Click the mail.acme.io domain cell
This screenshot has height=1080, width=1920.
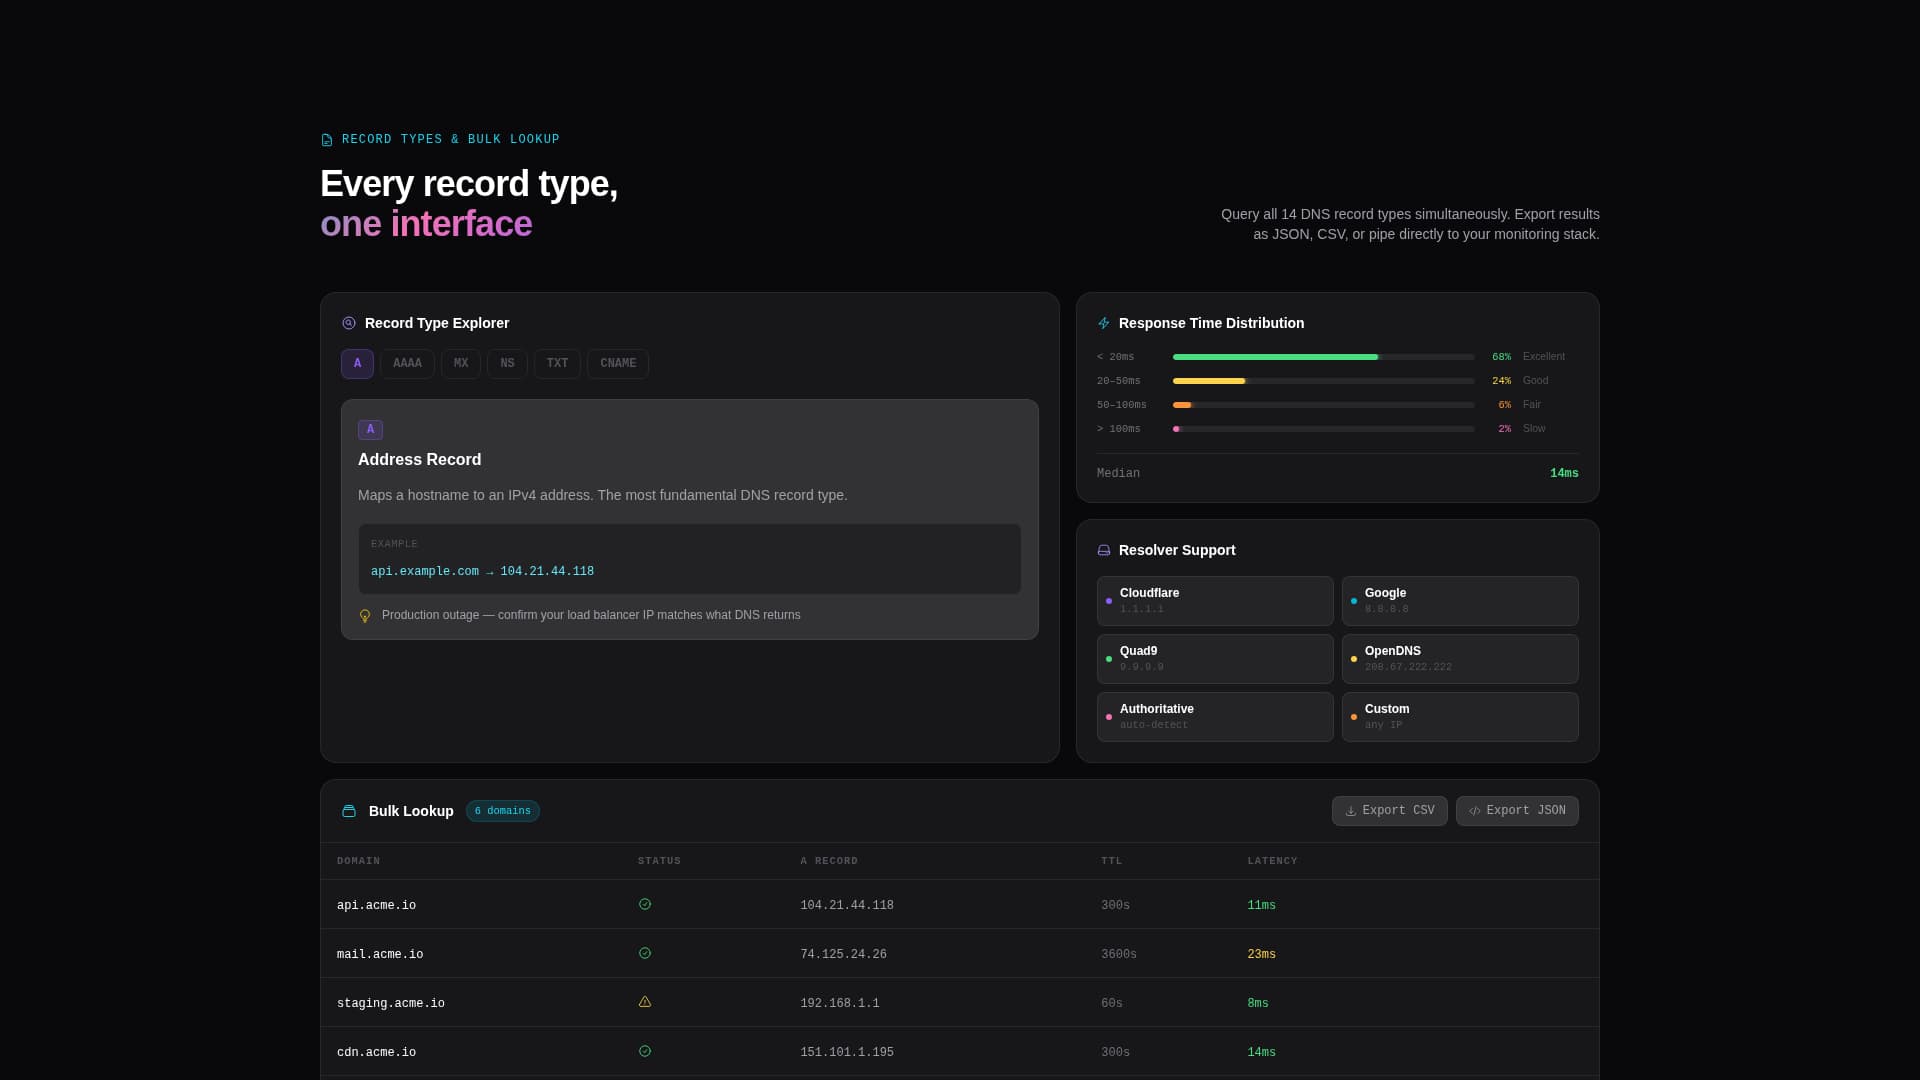pyautogui.click(x=380, y=955)
